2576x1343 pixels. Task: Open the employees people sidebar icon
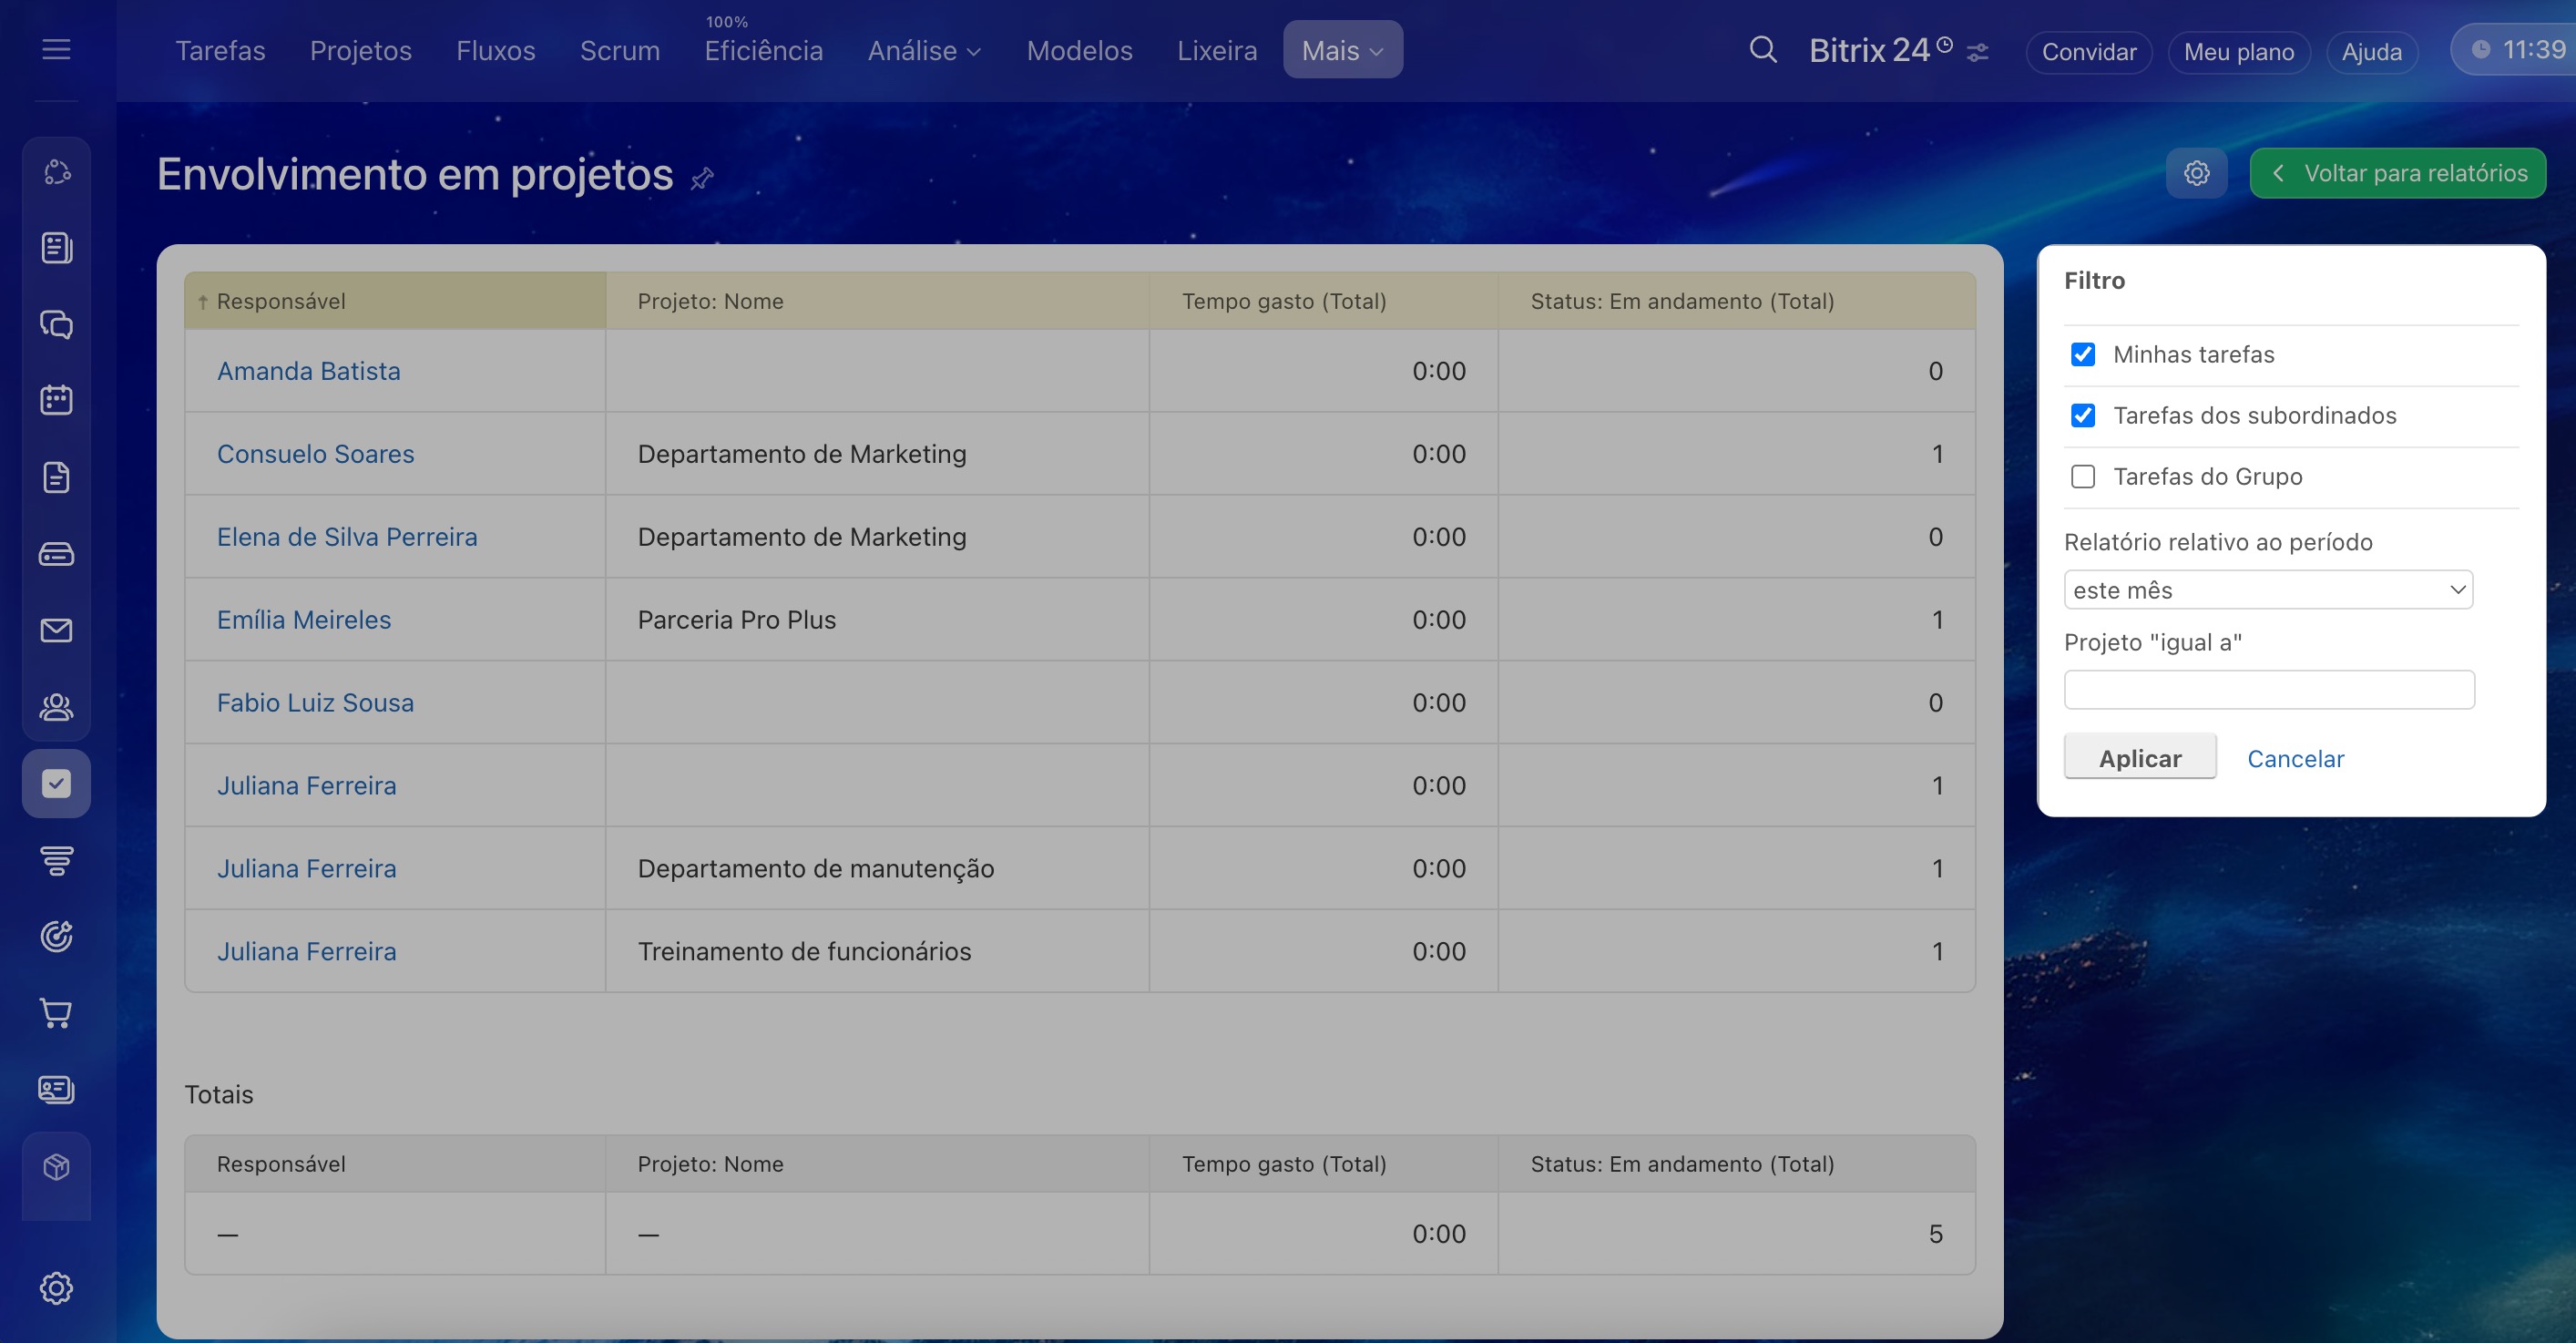coord(56,707)
